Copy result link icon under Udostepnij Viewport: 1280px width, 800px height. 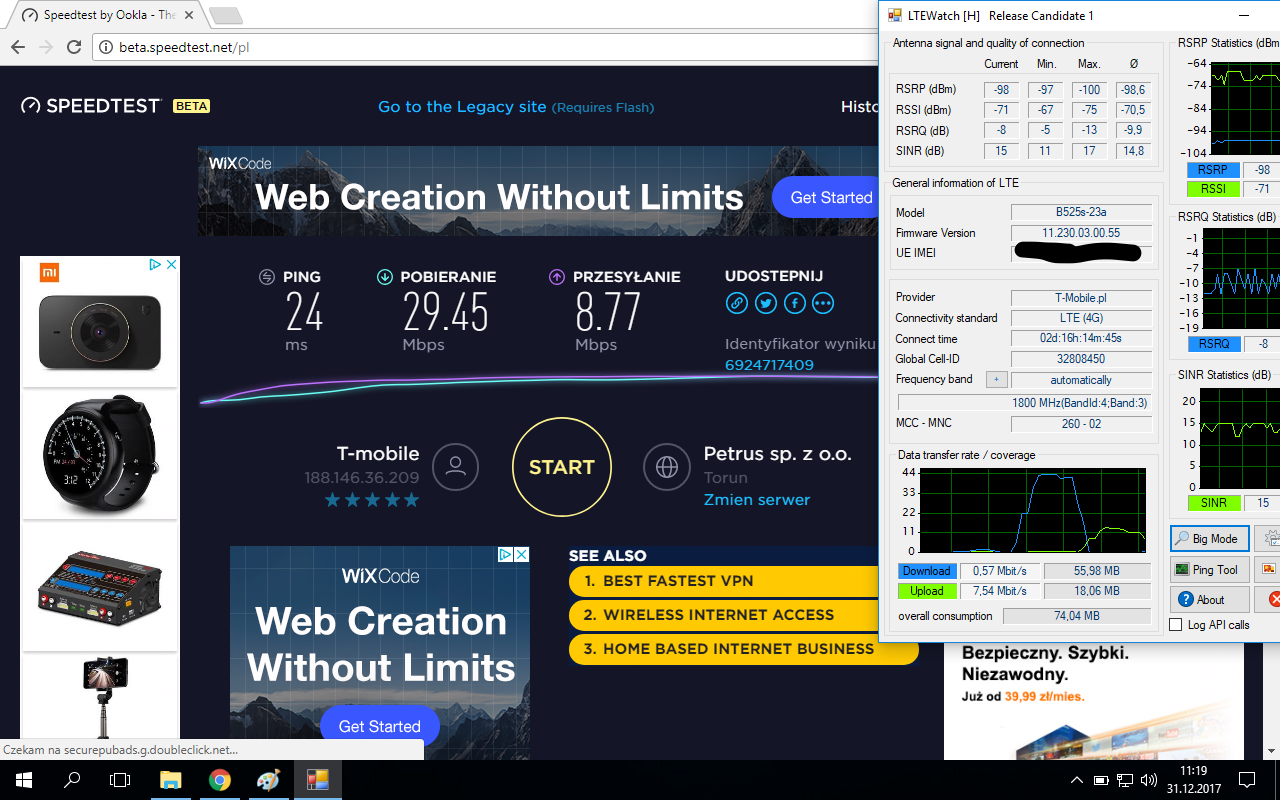[736, 303]
